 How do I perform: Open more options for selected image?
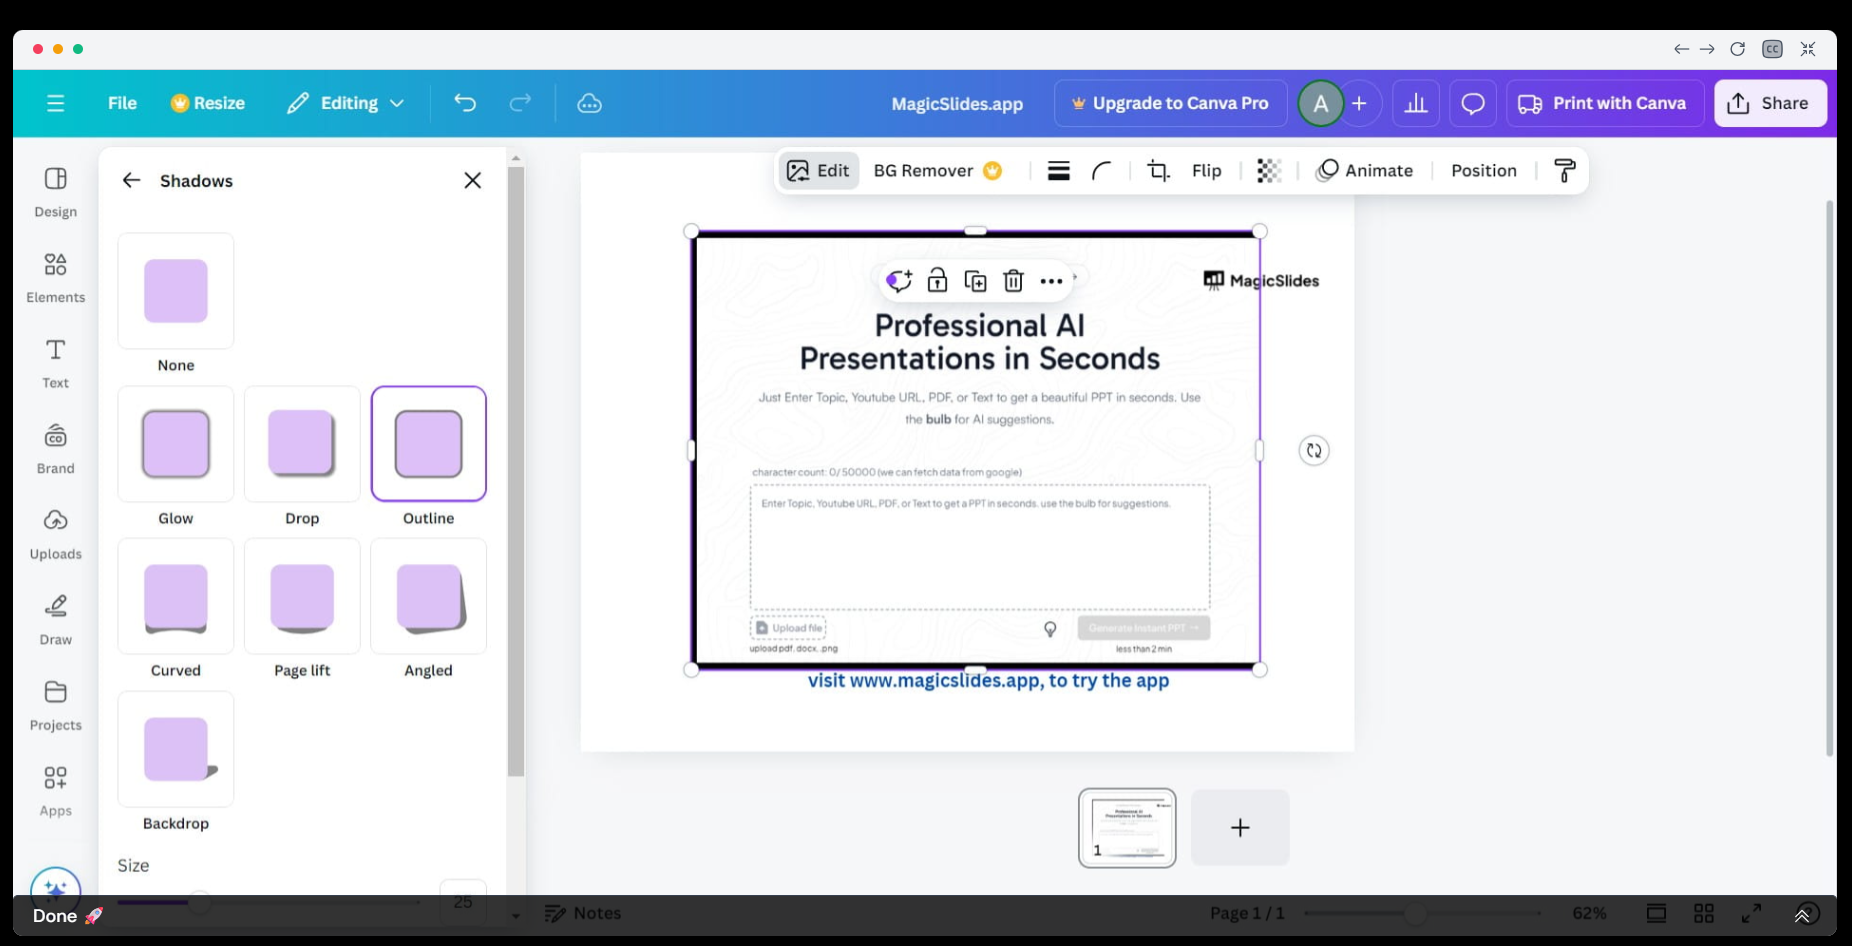coord(1051,281)
